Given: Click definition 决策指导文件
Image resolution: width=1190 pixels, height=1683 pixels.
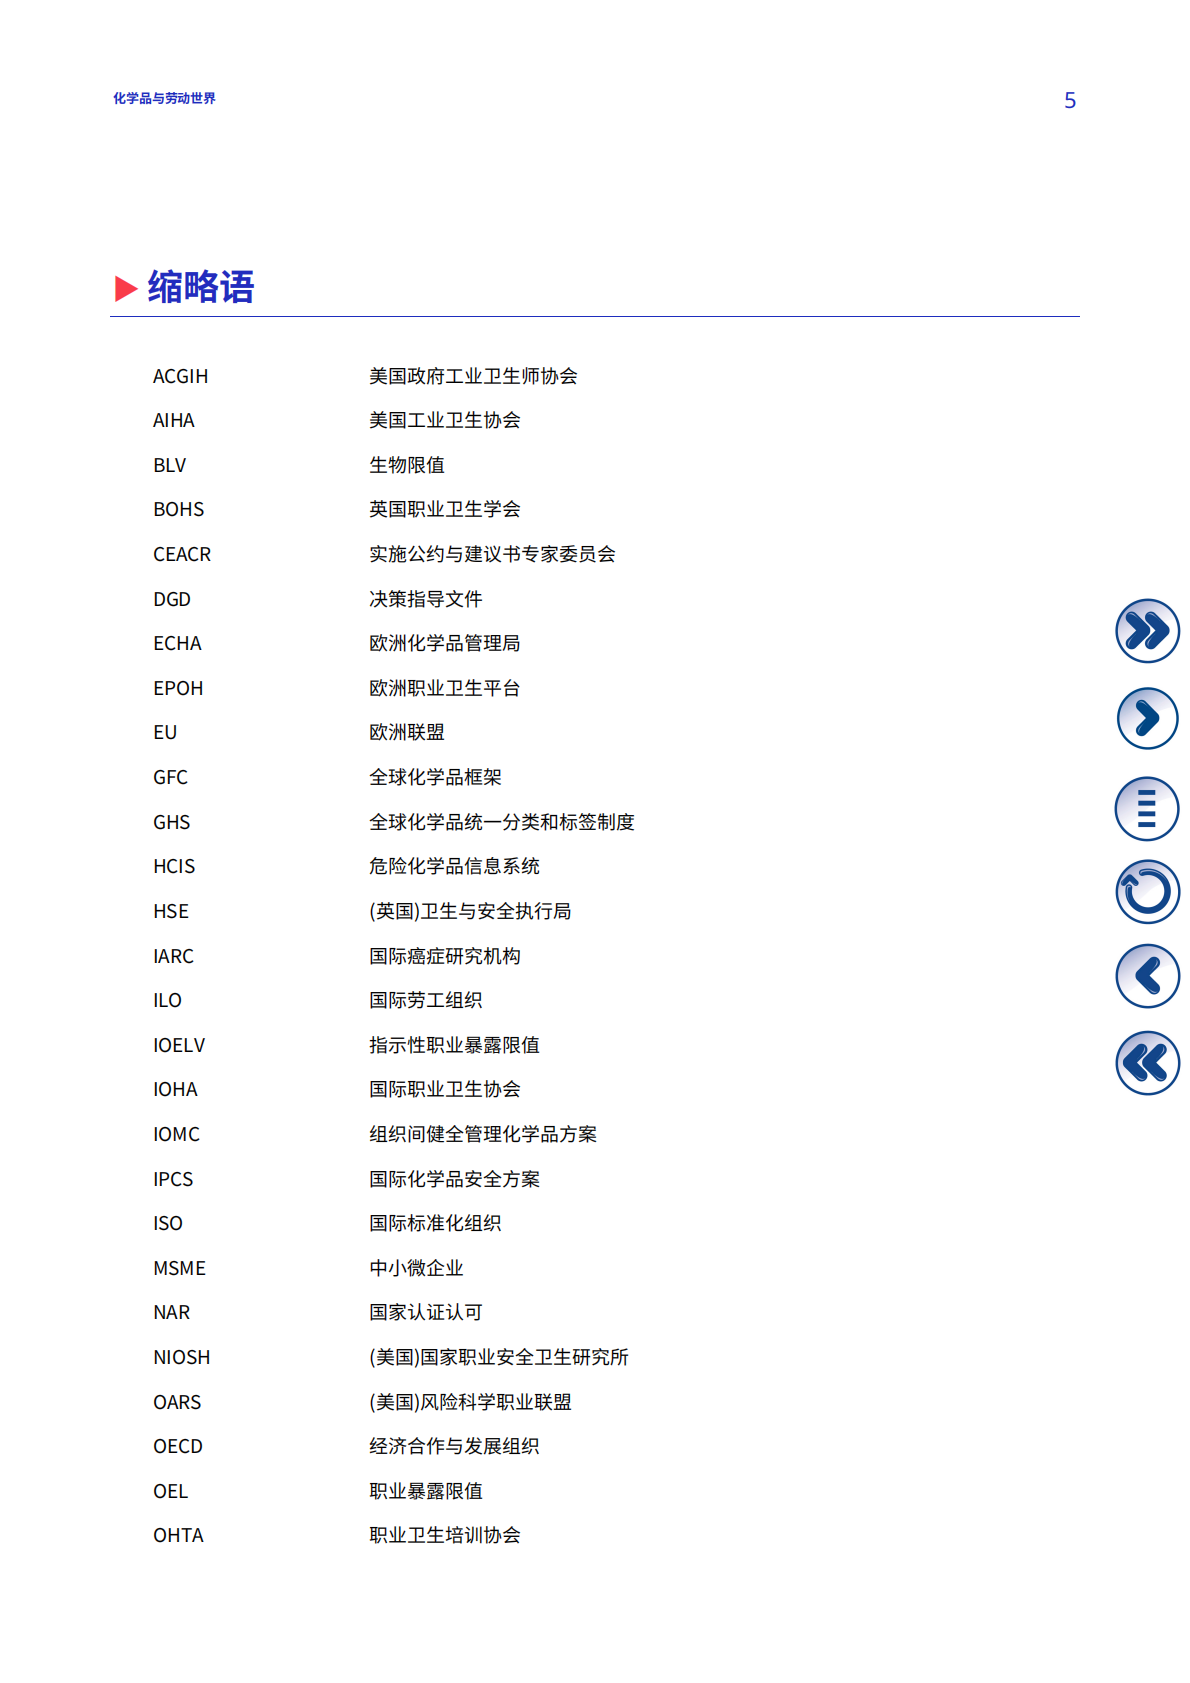Looking at the screenshot, I should pyautogui.click(x=426, y=599).
